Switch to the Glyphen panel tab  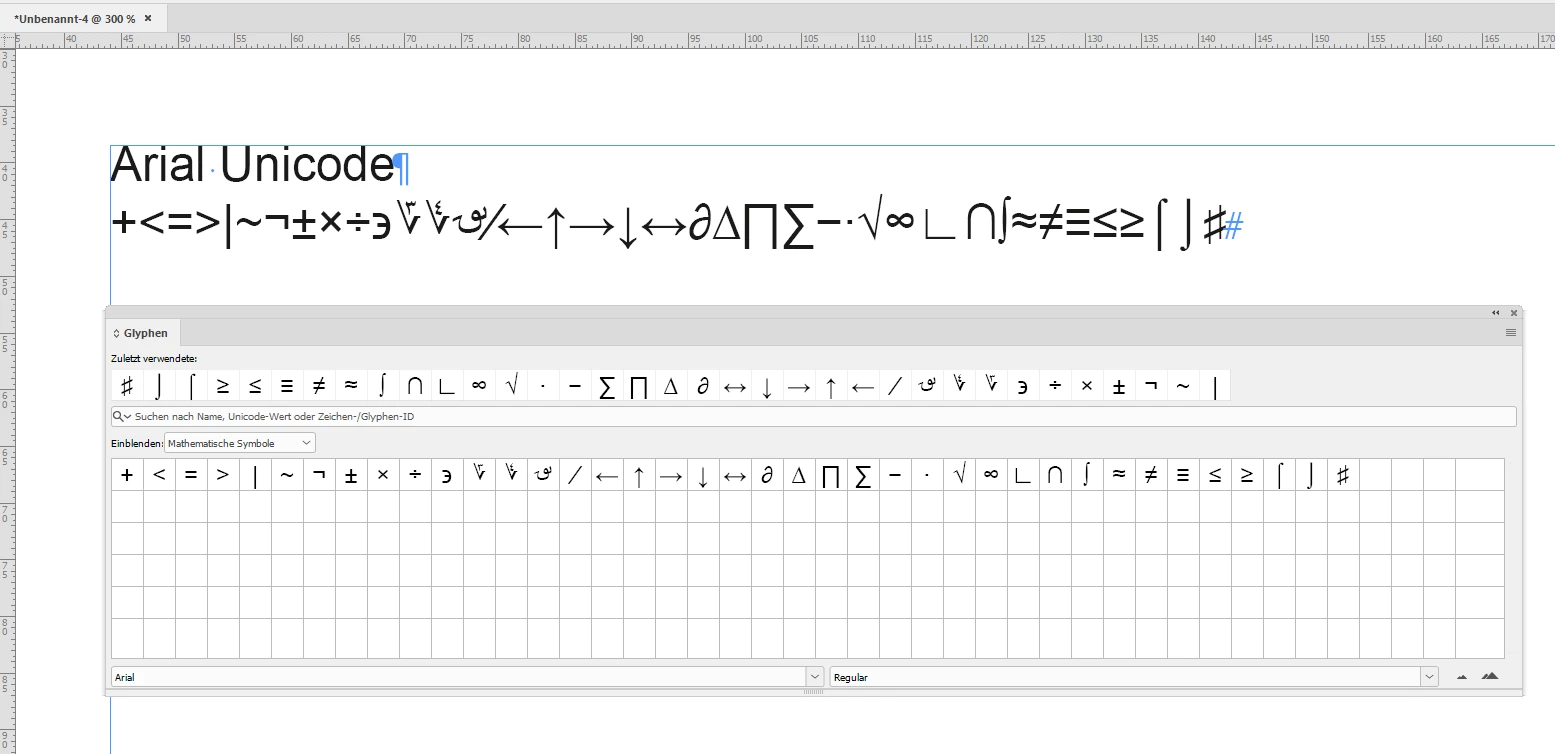click(x=145, y=333)
